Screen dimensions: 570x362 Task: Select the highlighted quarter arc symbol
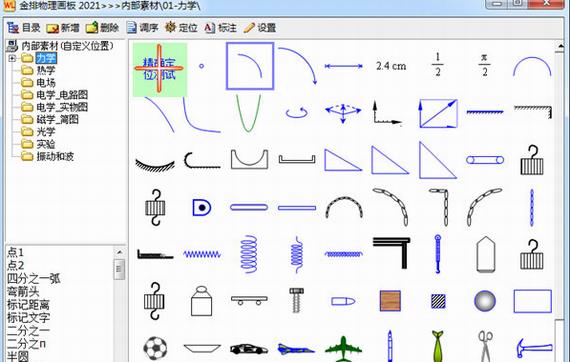(x=250, y=66)
